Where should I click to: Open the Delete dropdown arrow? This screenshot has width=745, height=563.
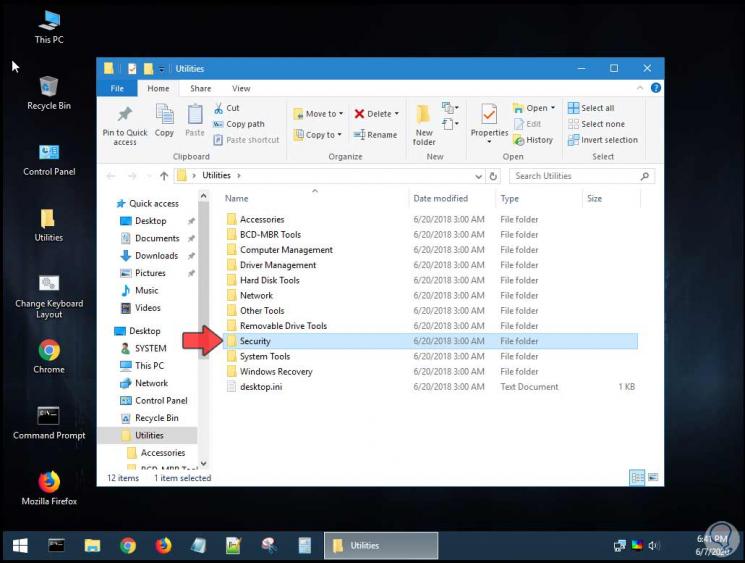pos(397,114)
